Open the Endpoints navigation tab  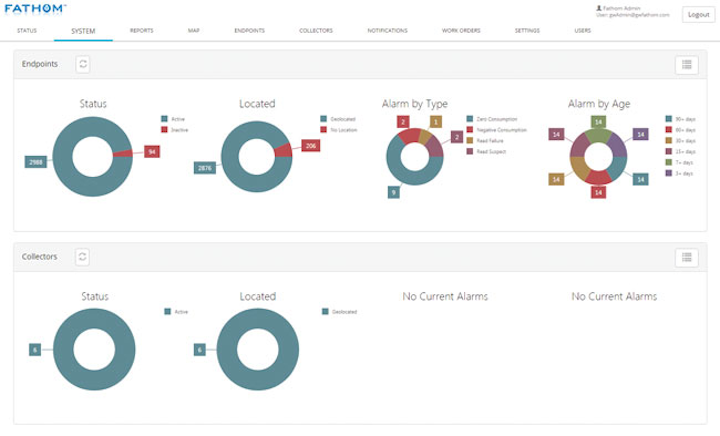(x=249, y=31)
